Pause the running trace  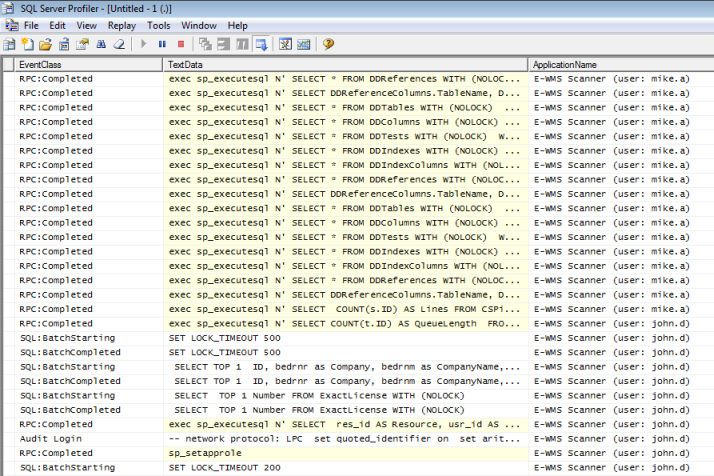pos(162,44)
